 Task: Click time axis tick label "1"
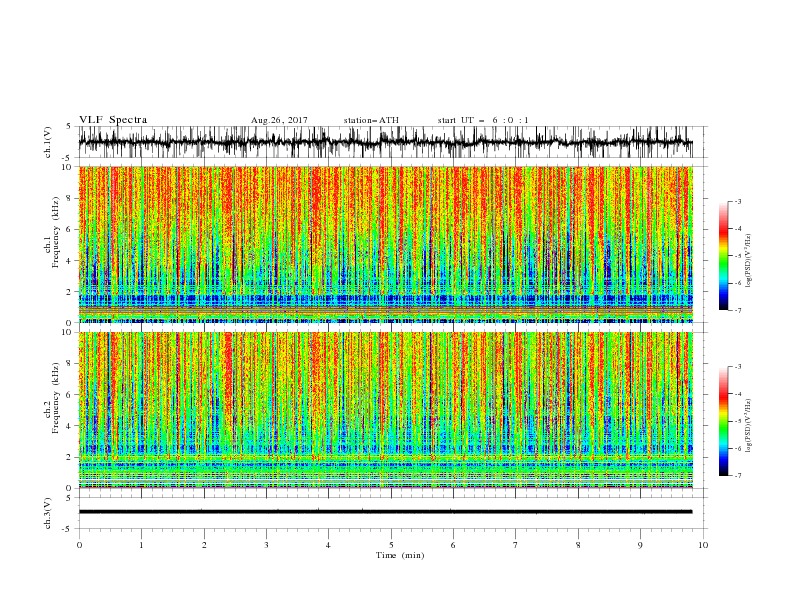pyautogui.click(x=141, y=545)
